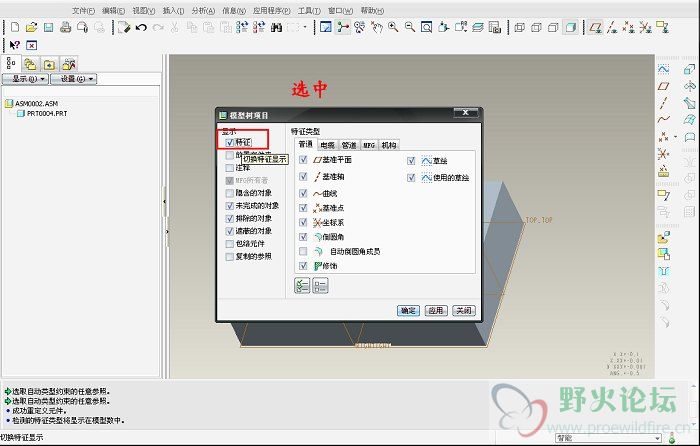Open the 设置 dropdown in model tree
This screenshot has height=446, width=700.
(73, 79)
